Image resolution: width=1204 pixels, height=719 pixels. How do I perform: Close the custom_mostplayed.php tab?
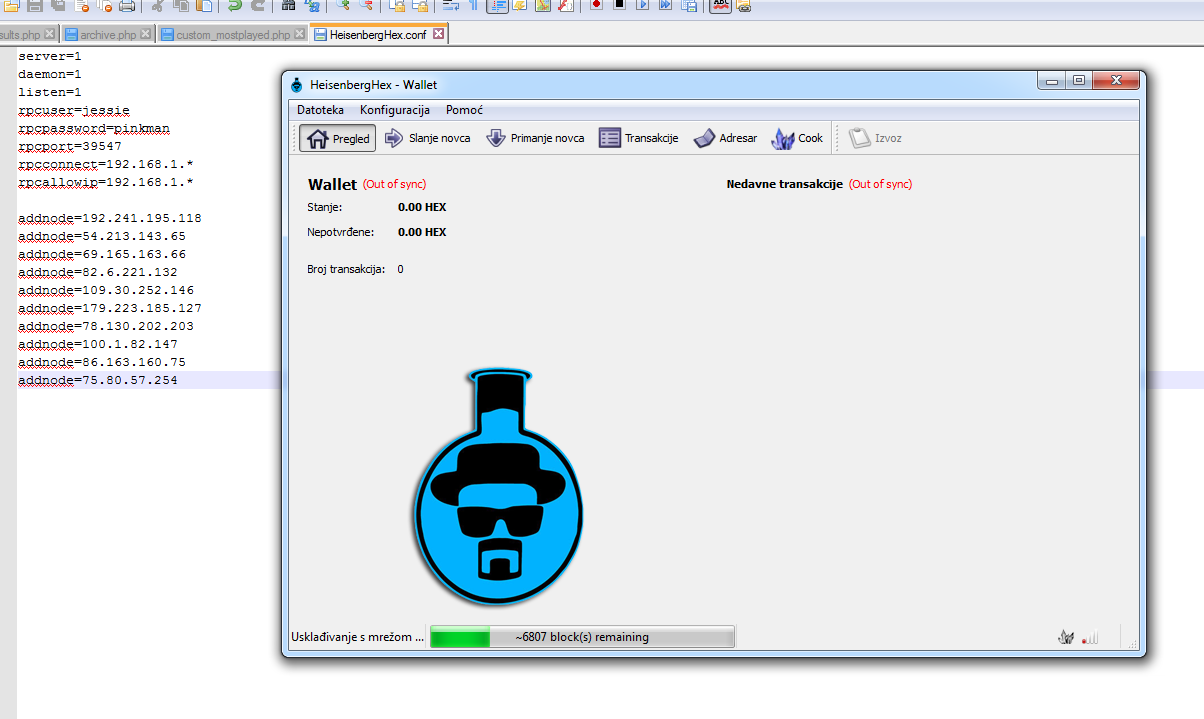[299, 34]
